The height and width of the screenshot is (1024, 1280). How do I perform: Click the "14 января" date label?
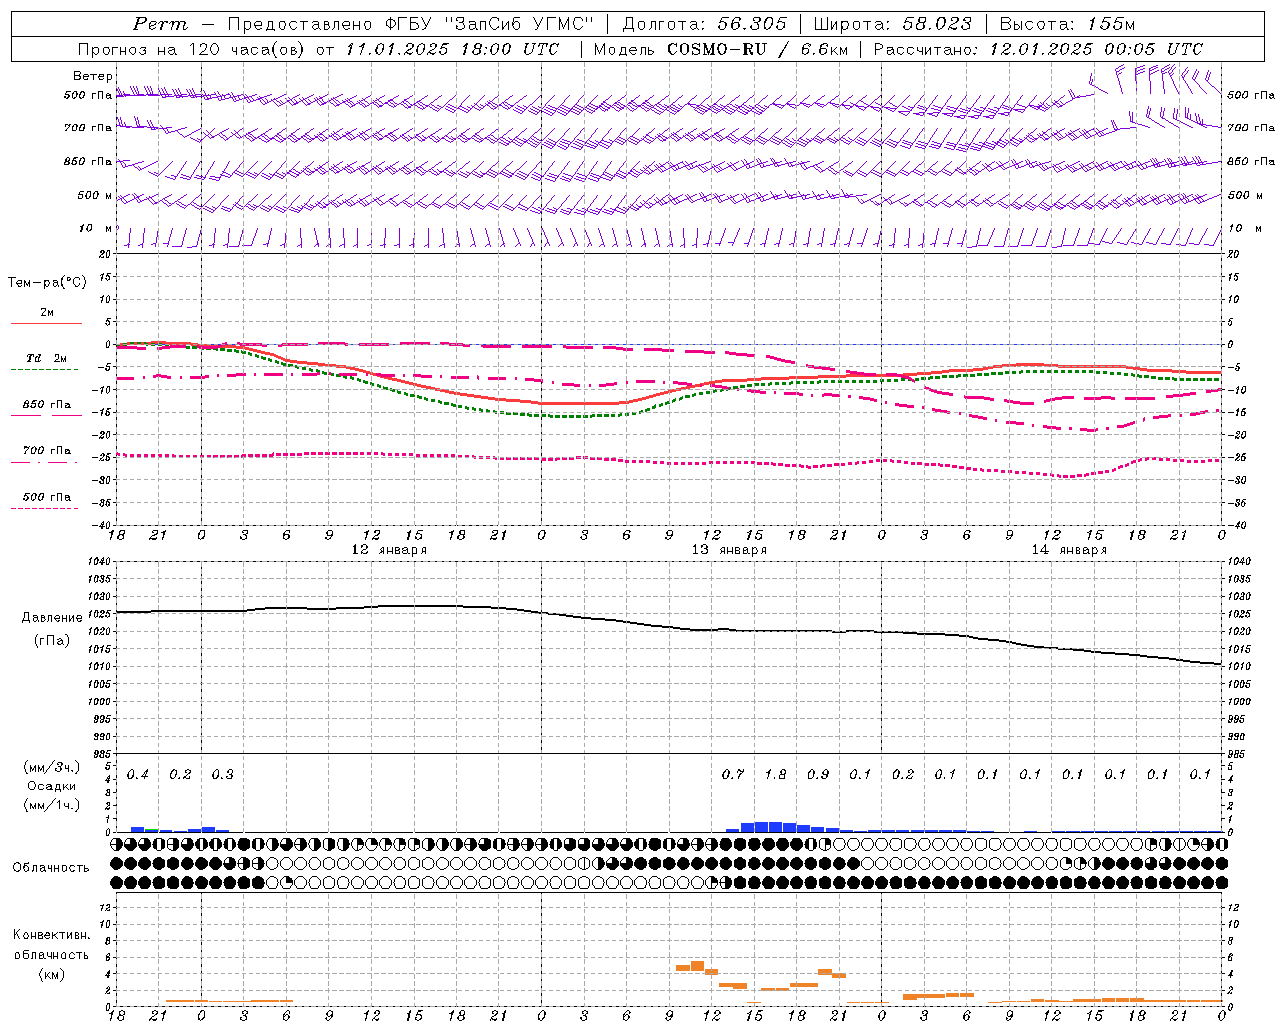coord(1069,550)
